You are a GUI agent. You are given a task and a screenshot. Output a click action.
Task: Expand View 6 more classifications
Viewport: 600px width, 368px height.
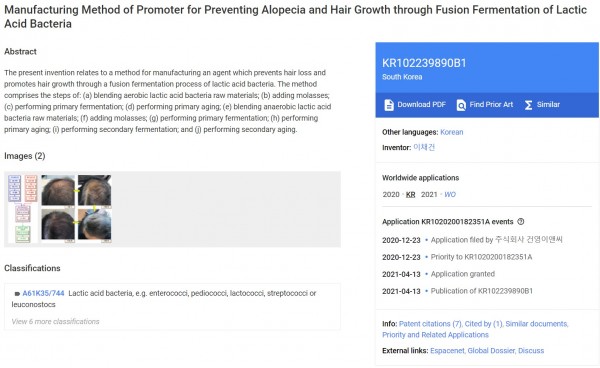(55, 322)
